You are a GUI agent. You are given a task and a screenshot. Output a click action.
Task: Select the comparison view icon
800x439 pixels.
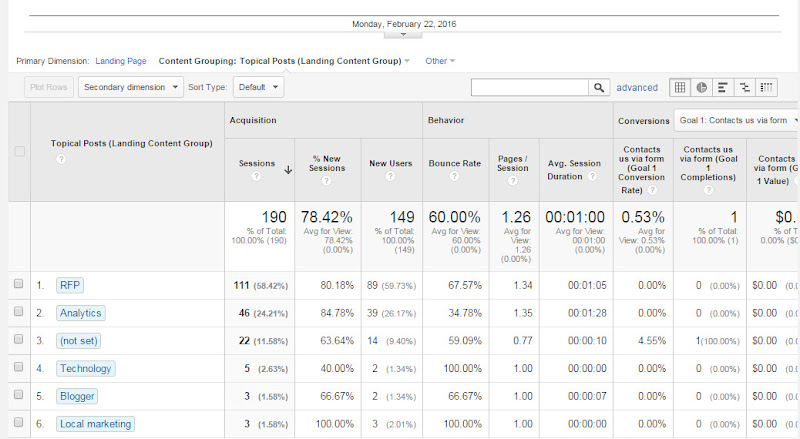(745, 87)
